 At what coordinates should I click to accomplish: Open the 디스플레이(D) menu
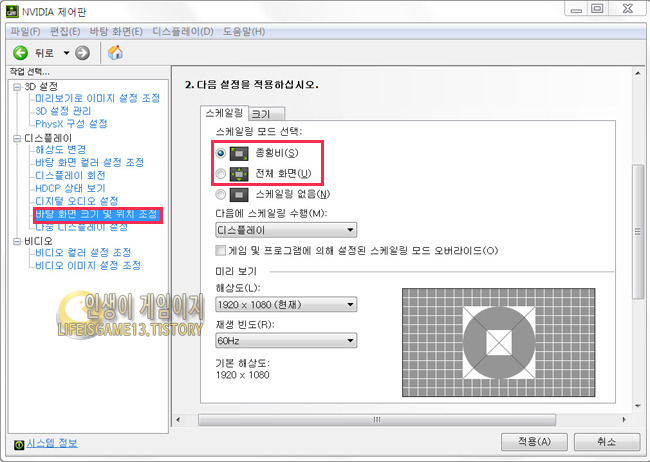[x=183, y=32]
